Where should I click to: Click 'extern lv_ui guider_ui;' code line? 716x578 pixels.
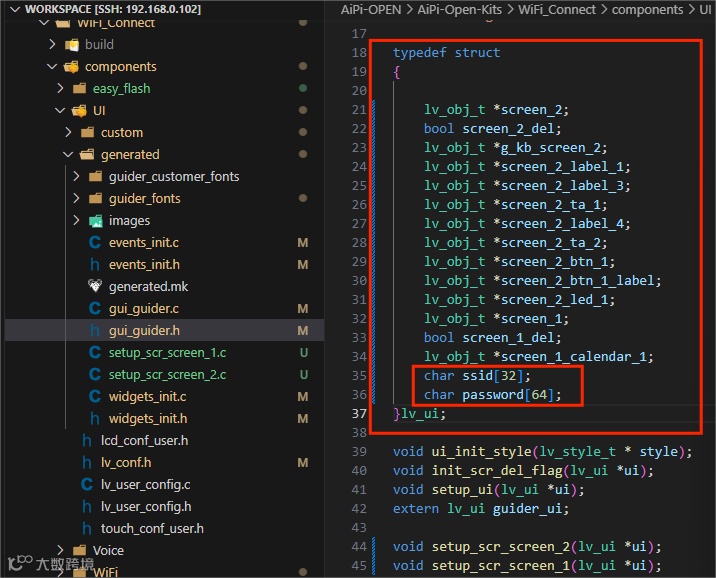pos(481,509)
